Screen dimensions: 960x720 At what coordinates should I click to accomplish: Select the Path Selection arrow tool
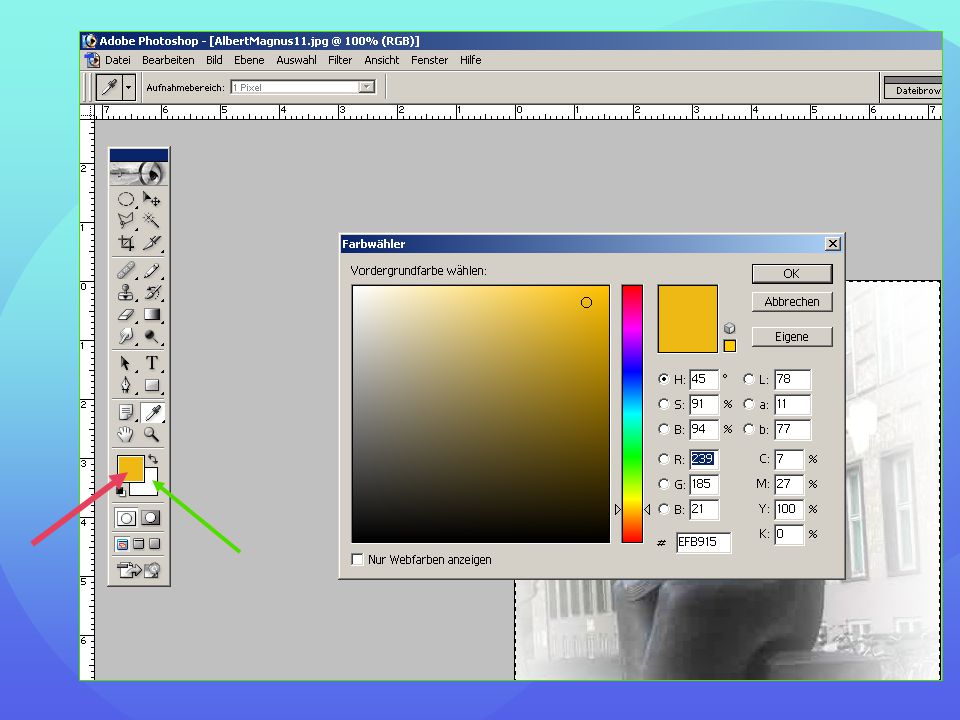[x=126, y=363]
